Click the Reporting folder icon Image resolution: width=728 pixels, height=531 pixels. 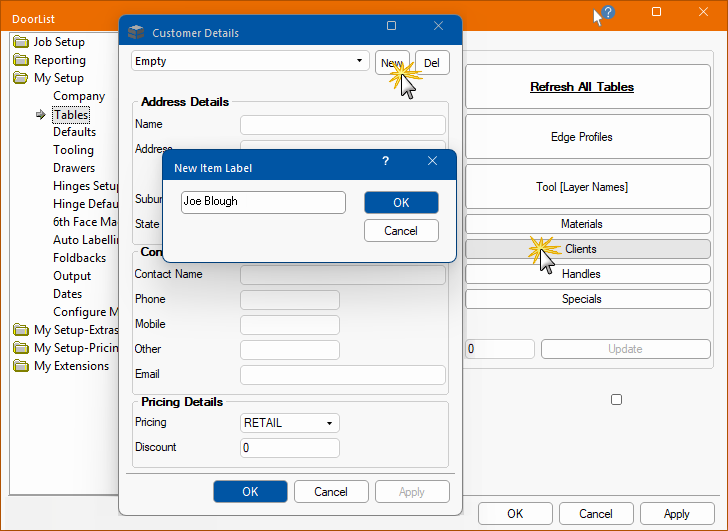[21, 60]
